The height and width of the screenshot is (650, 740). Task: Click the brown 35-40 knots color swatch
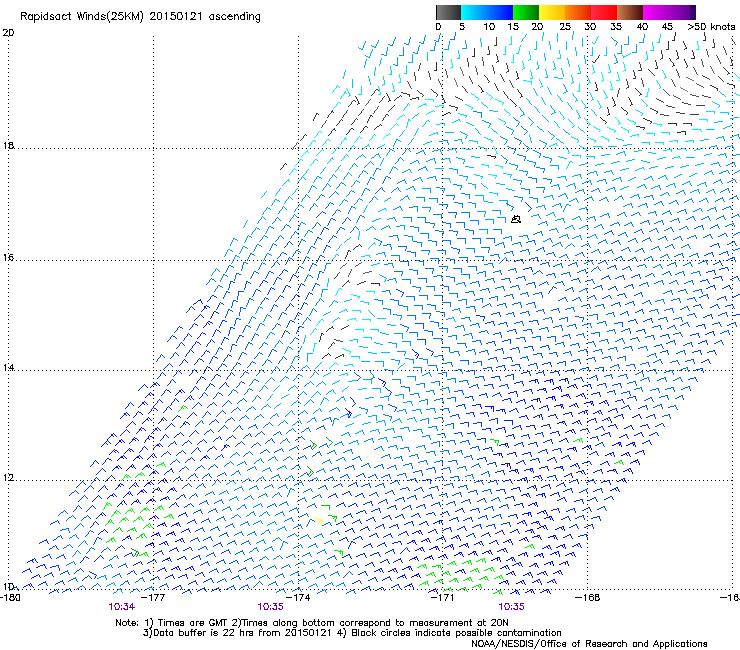(x=630, y=12)
